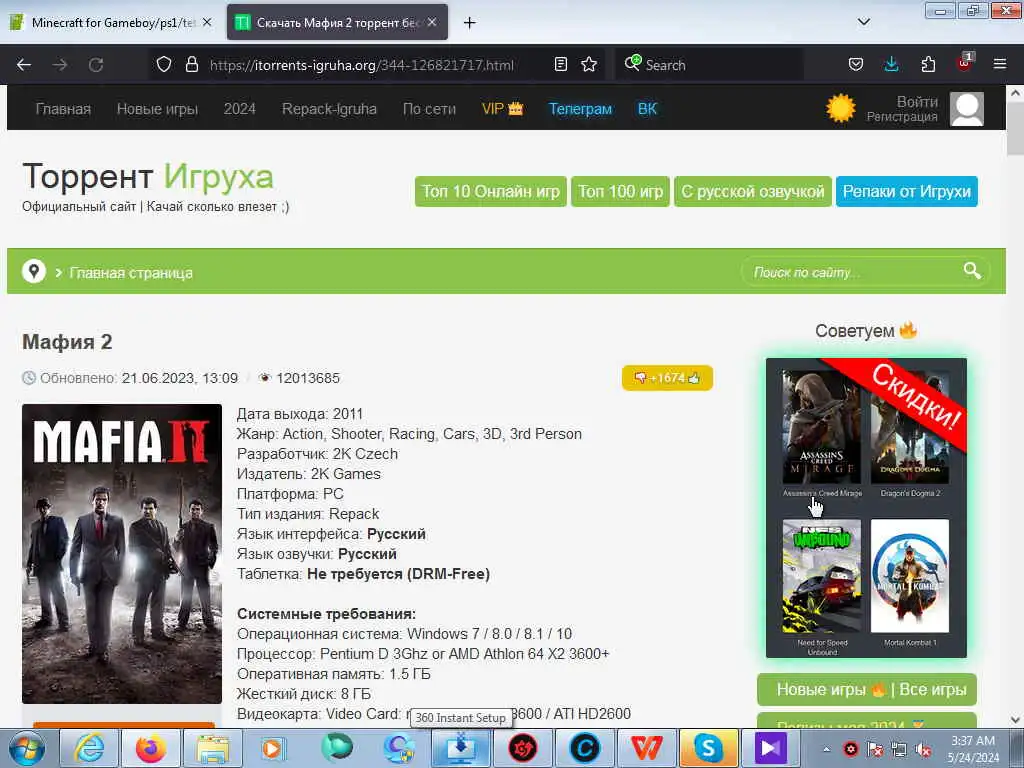Bookmark this page with the star icon
Viewport: 1024px width, 768px height.
point(589,64)
